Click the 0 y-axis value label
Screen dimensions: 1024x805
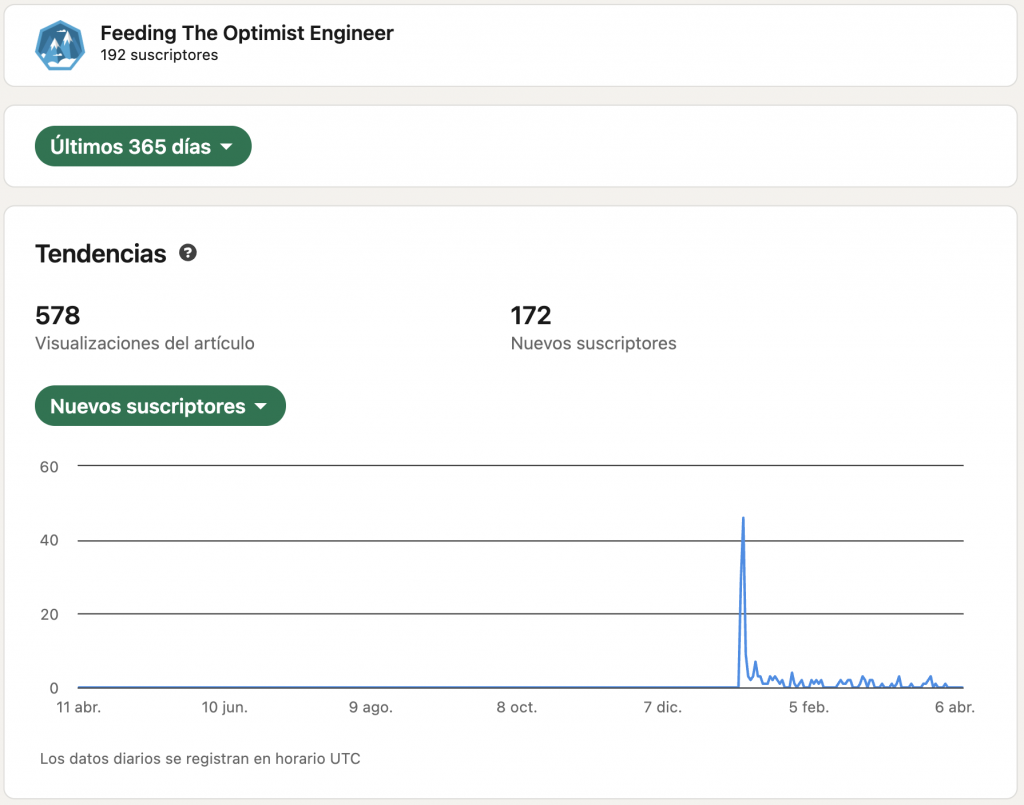click(x=54, y=688)
